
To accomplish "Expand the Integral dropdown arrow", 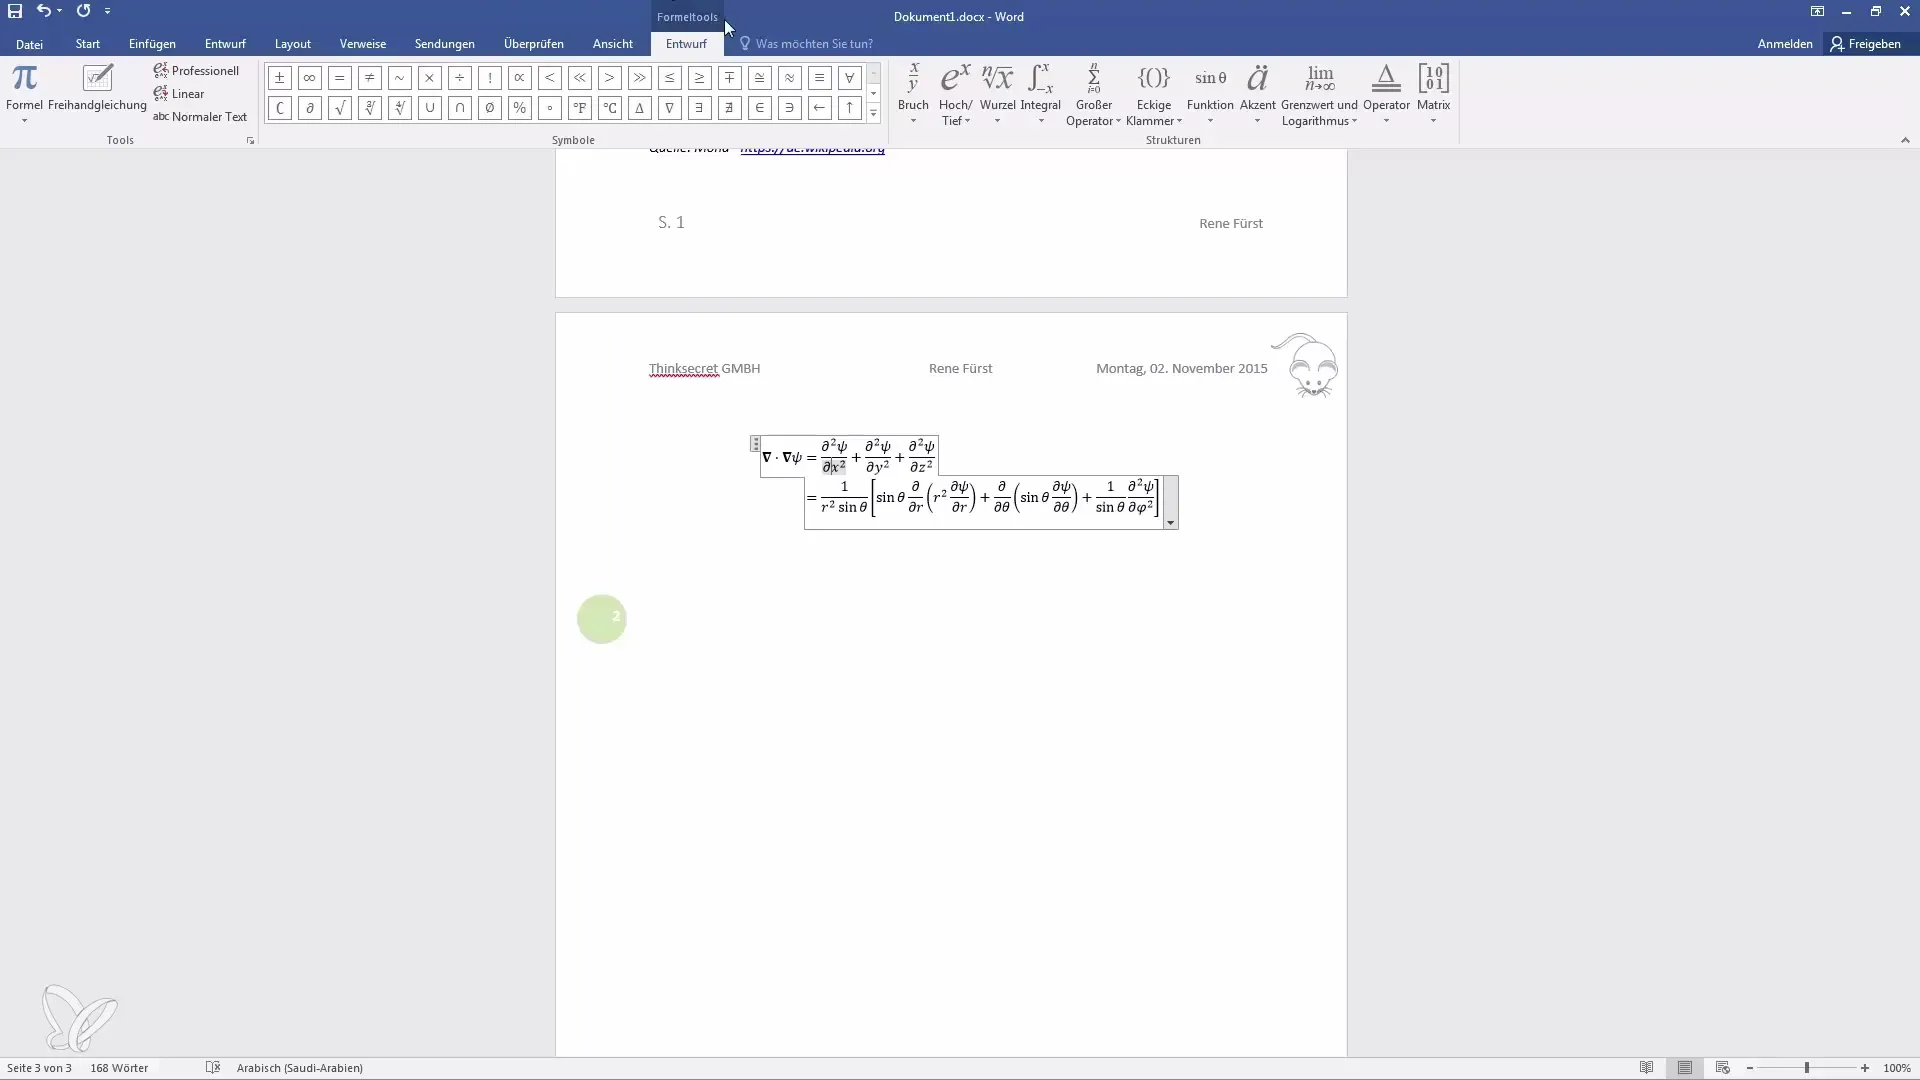I will pos(1040,123).
